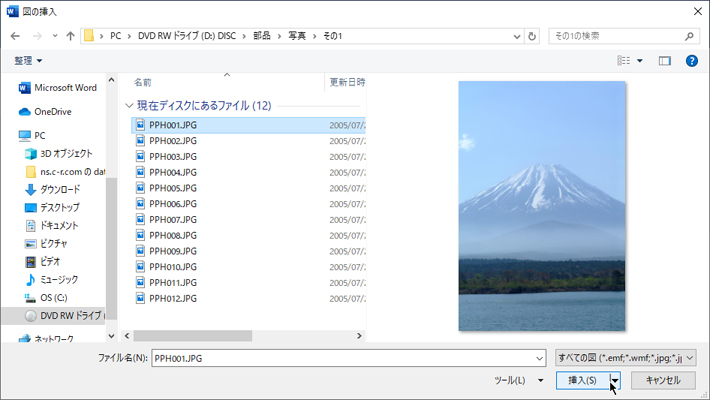
Task: Select OneDrive in the navigation pane
Action: click(56, 112)
